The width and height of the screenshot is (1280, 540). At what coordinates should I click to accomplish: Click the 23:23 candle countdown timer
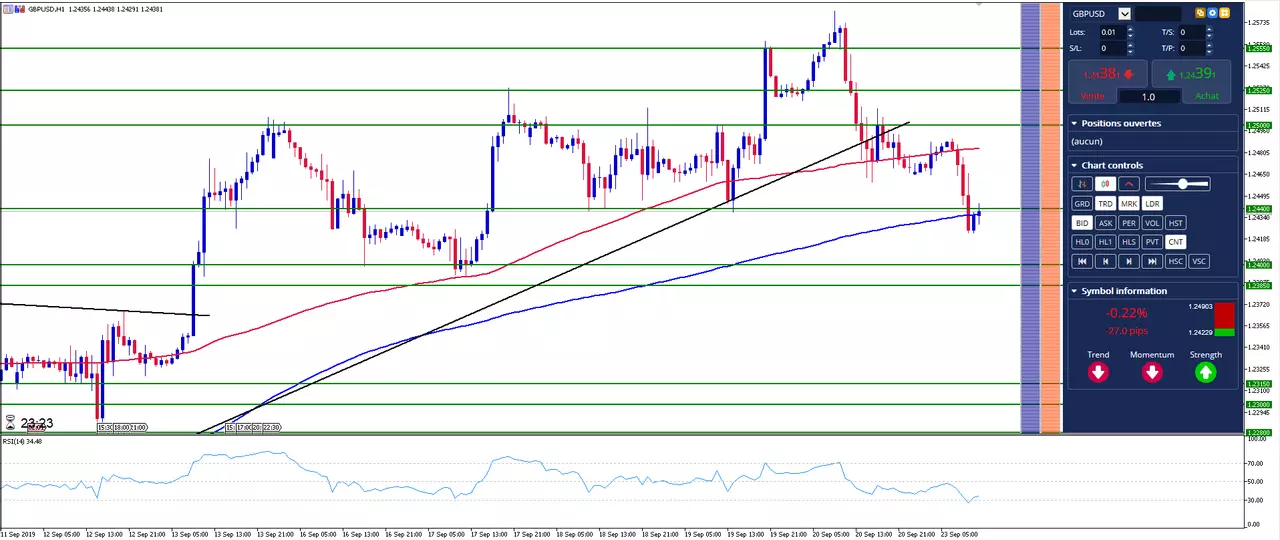pos(36,423)
